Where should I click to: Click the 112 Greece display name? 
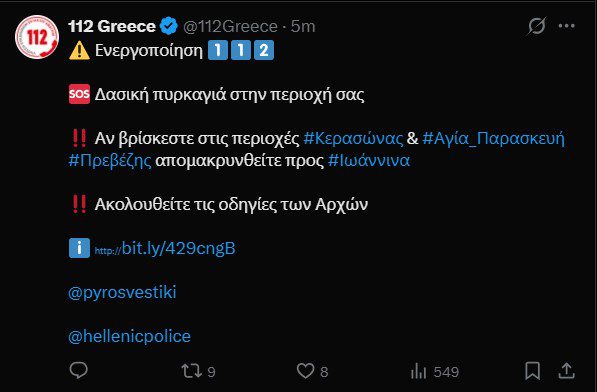coord(112,26)
